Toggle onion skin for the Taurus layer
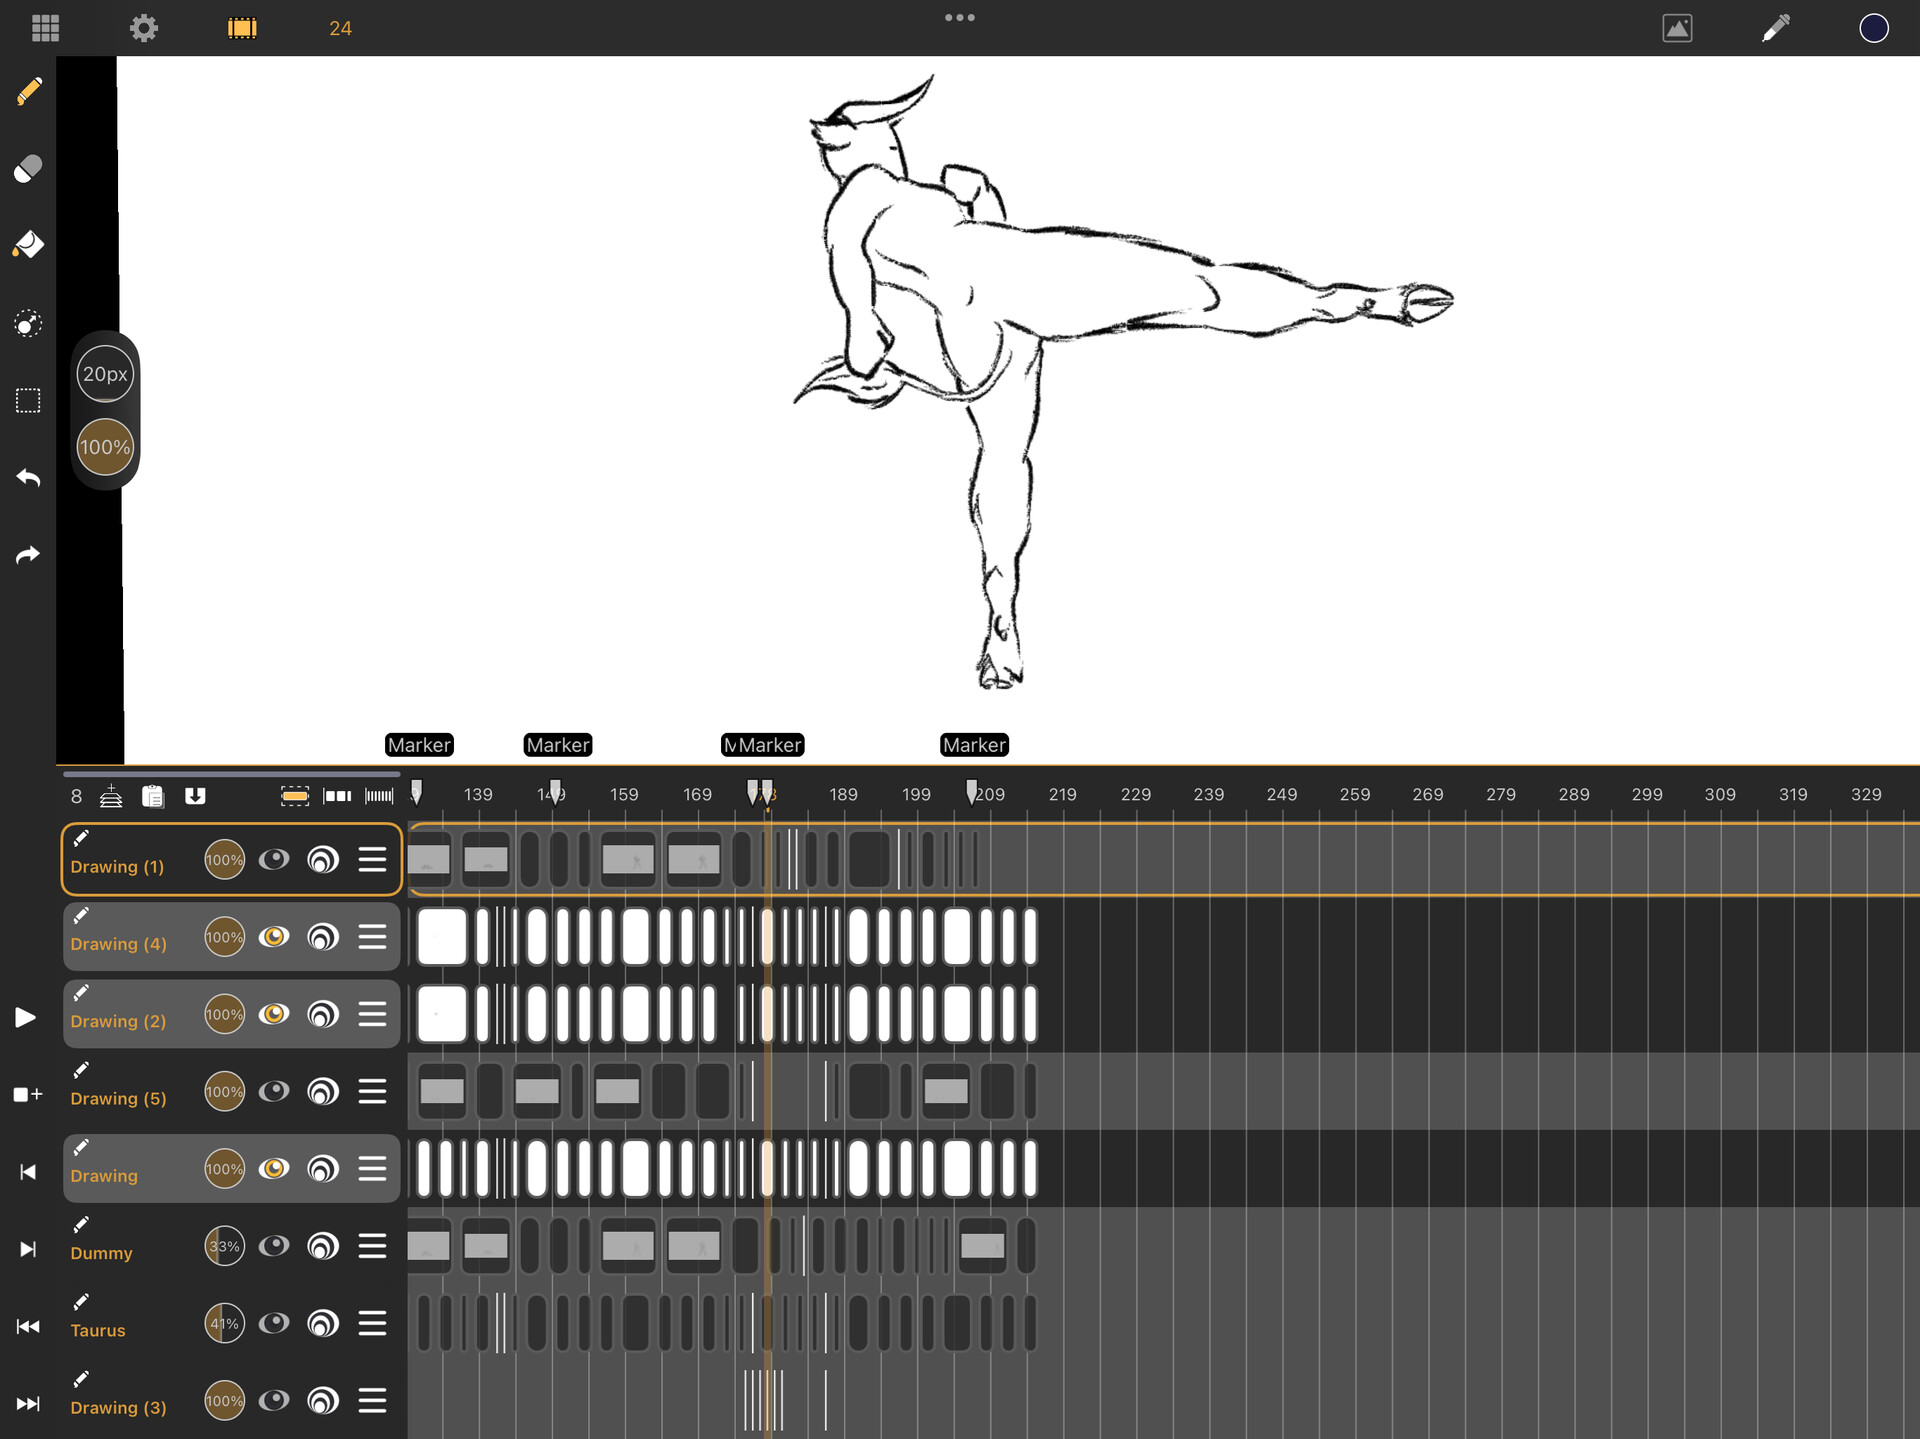 [x=323, y=1323]
